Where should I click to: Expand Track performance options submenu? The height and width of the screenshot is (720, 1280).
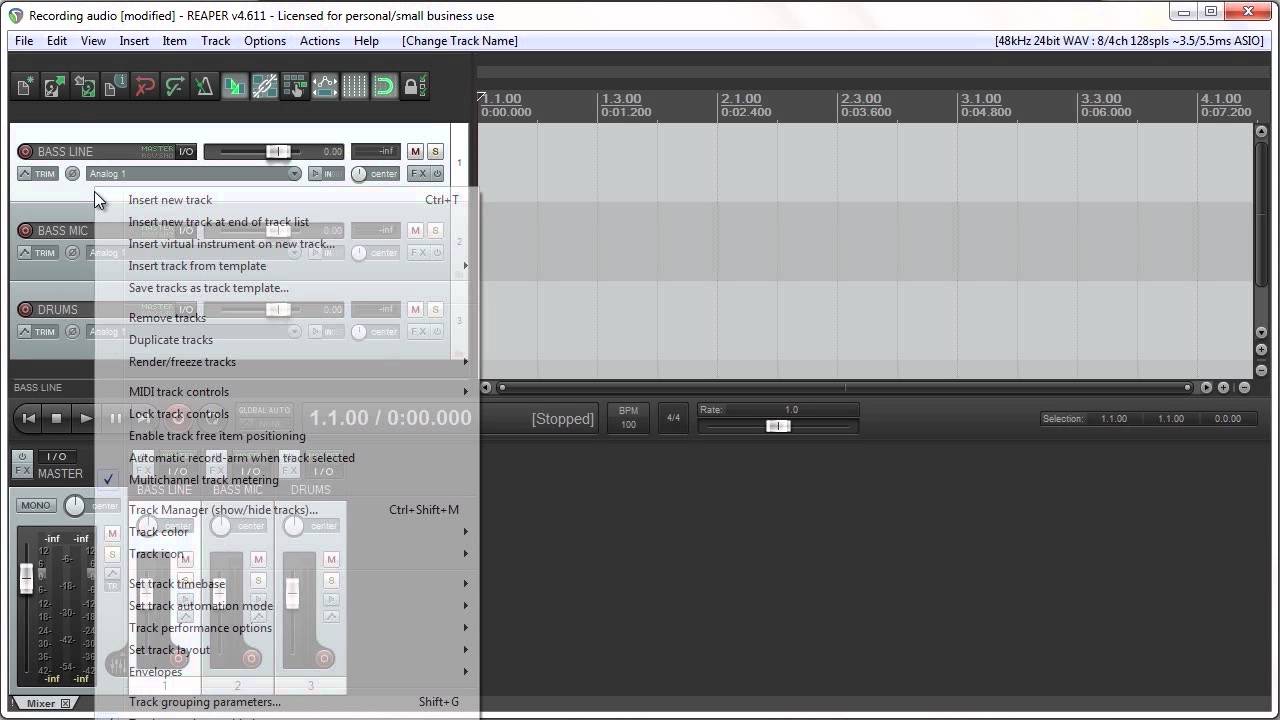tap(287, 628)
